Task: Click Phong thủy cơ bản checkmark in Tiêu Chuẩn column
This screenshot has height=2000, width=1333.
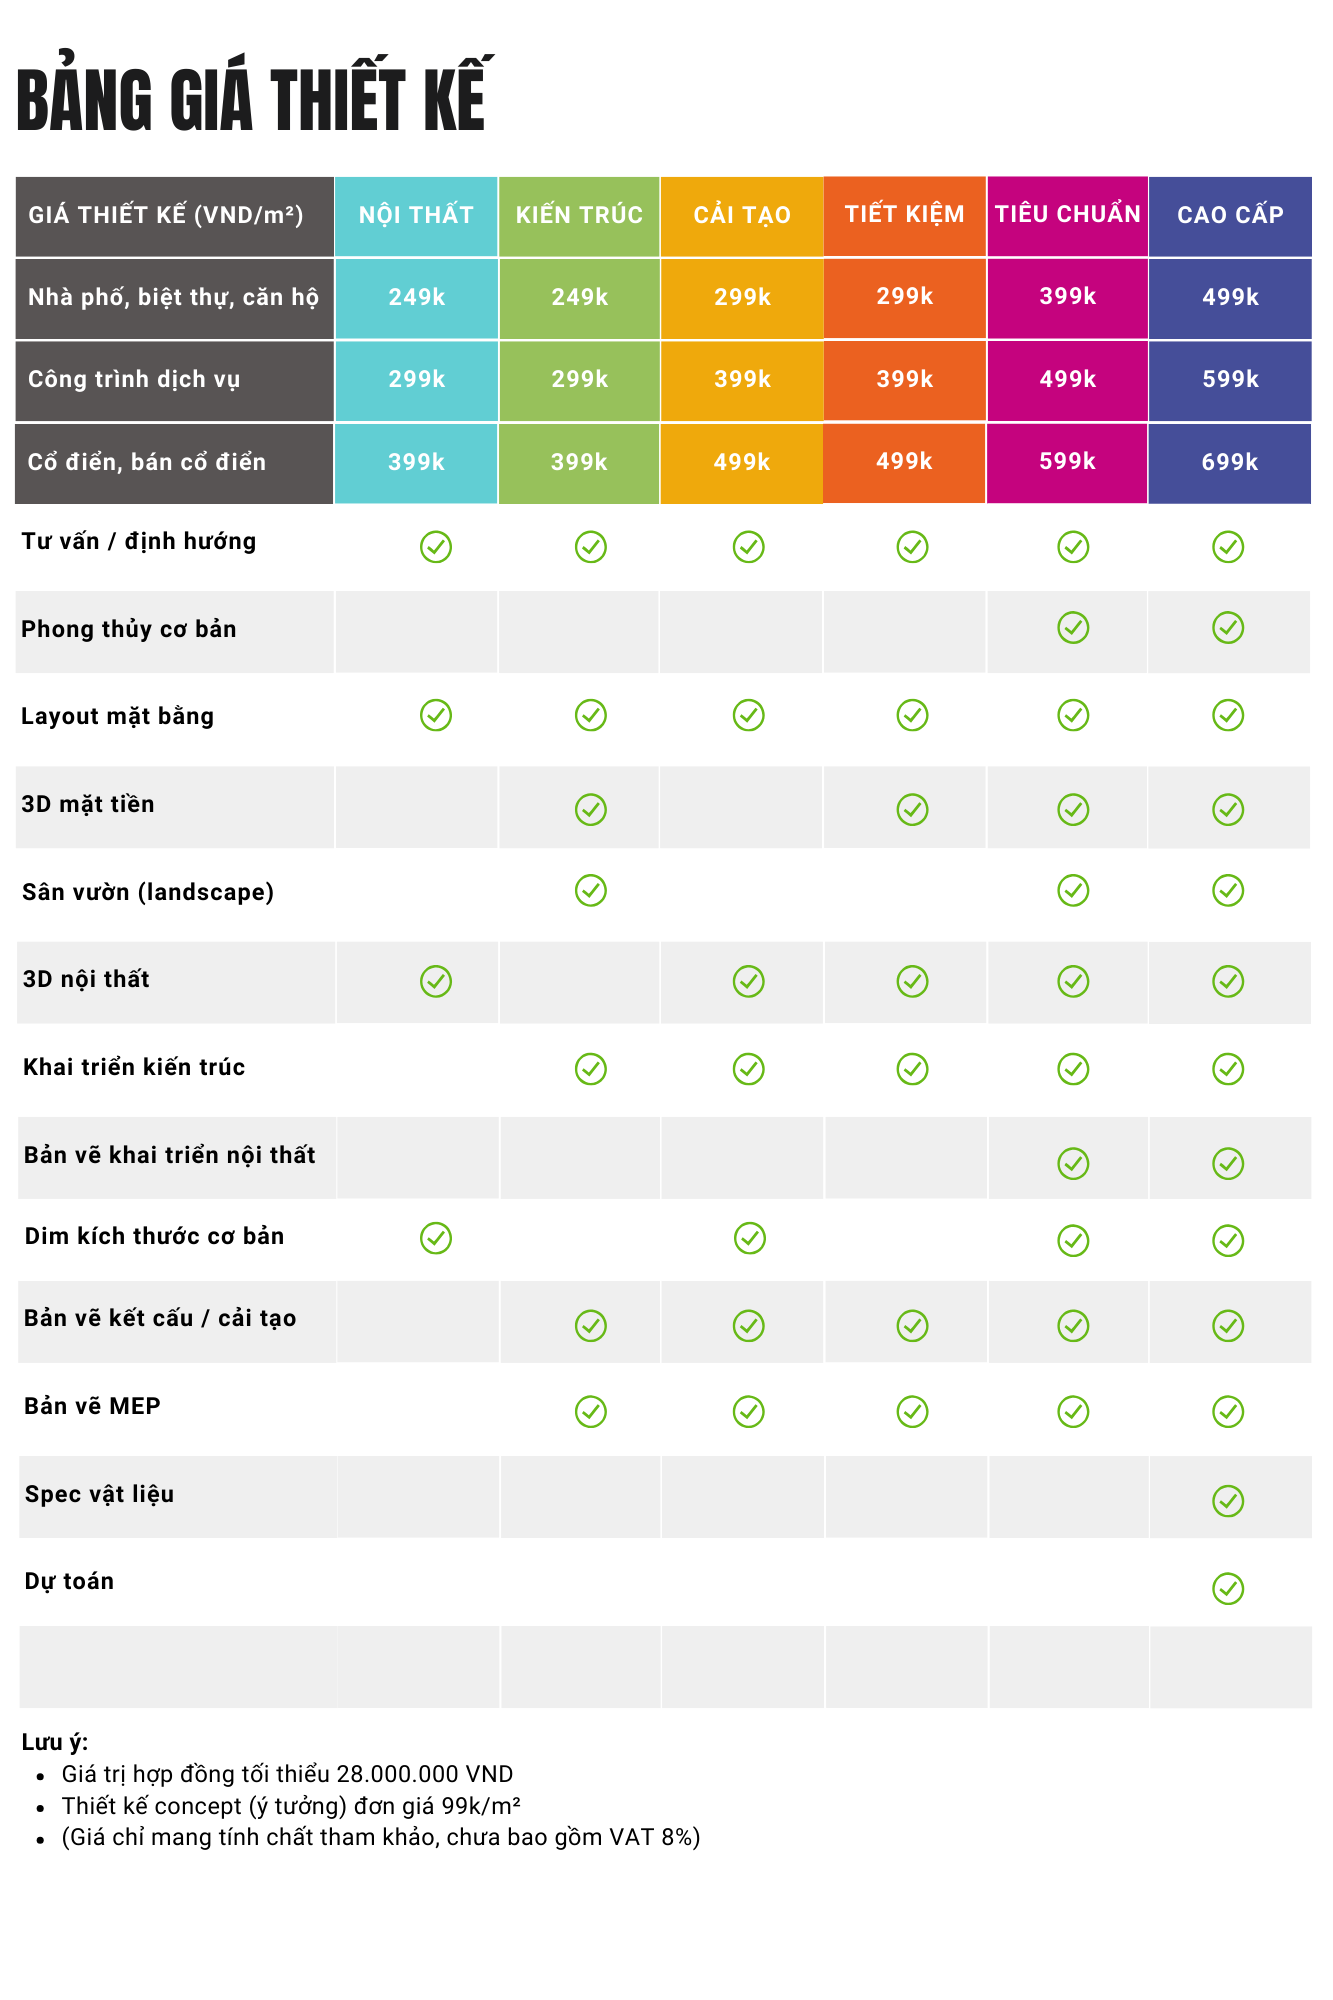Action: [1073, 628]
